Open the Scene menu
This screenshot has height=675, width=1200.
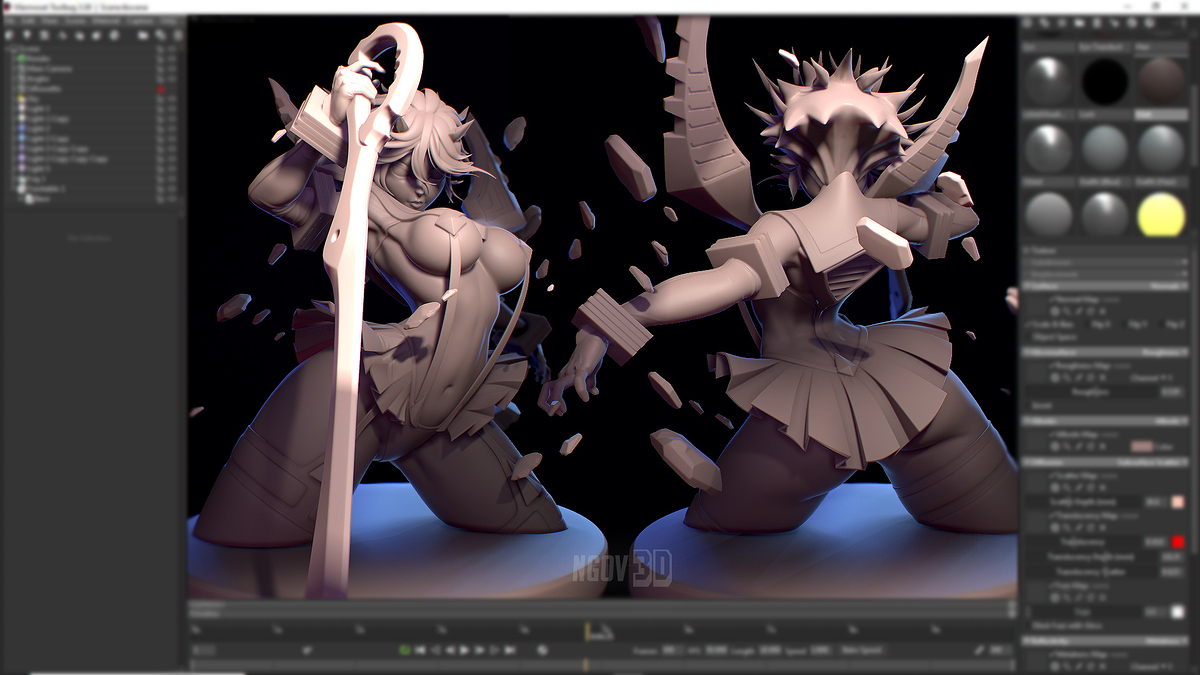(76, 20)
